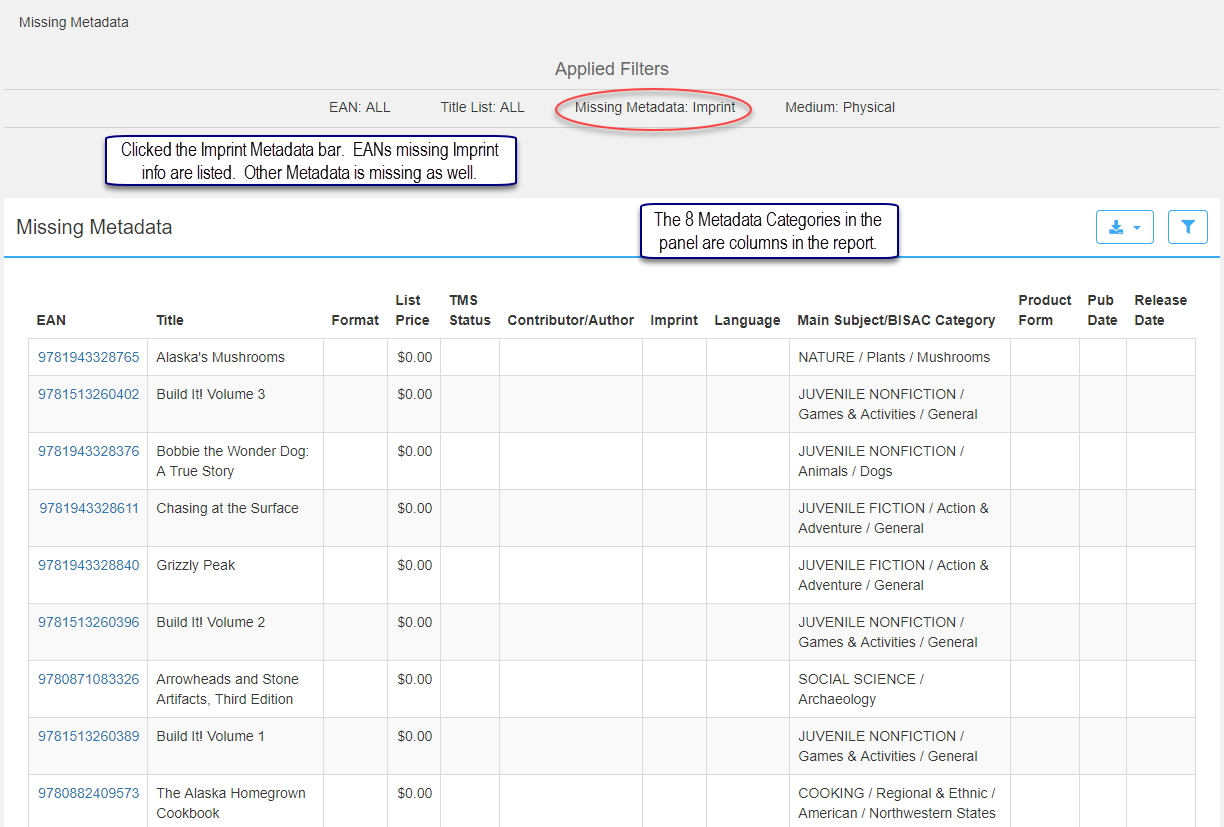Viewport: 1224px width, 827px height.
Task: Click the Language column header
Action: point(747,320)
